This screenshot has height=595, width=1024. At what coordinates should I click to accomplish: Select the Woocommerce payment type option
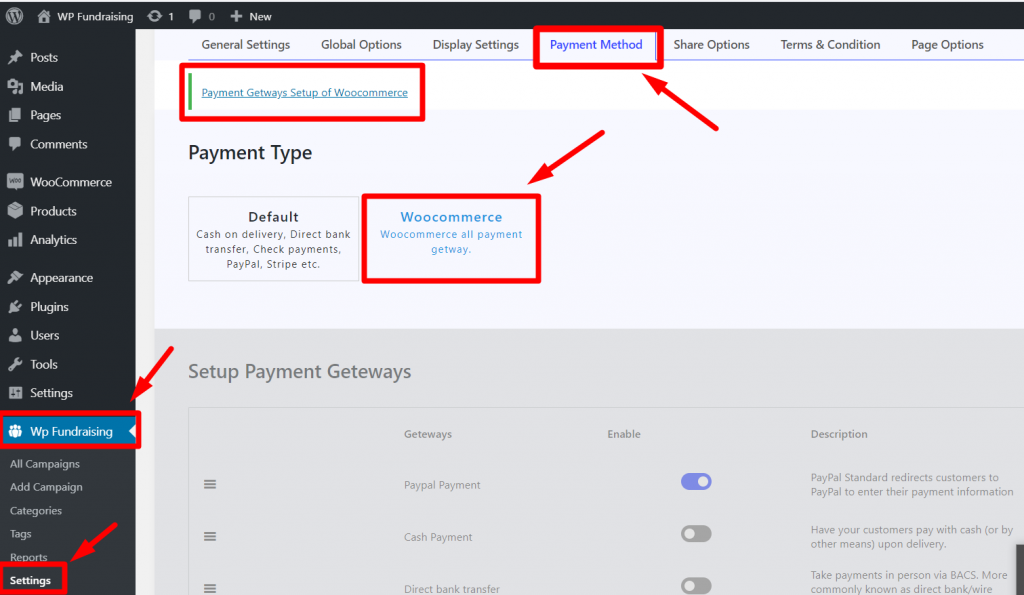coord(451,239)
